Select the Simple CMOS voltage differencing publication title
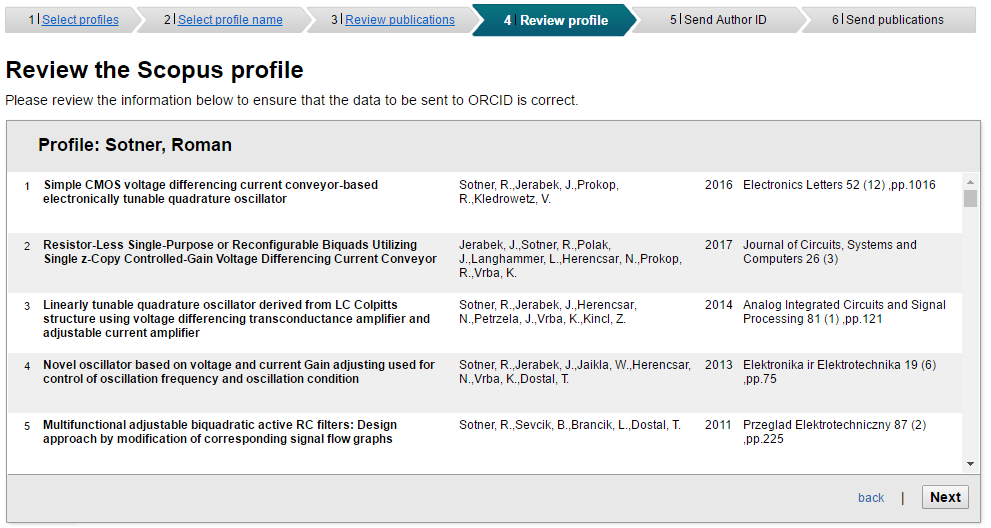Viewport: 991px width, 528px height. pos(210,192)
